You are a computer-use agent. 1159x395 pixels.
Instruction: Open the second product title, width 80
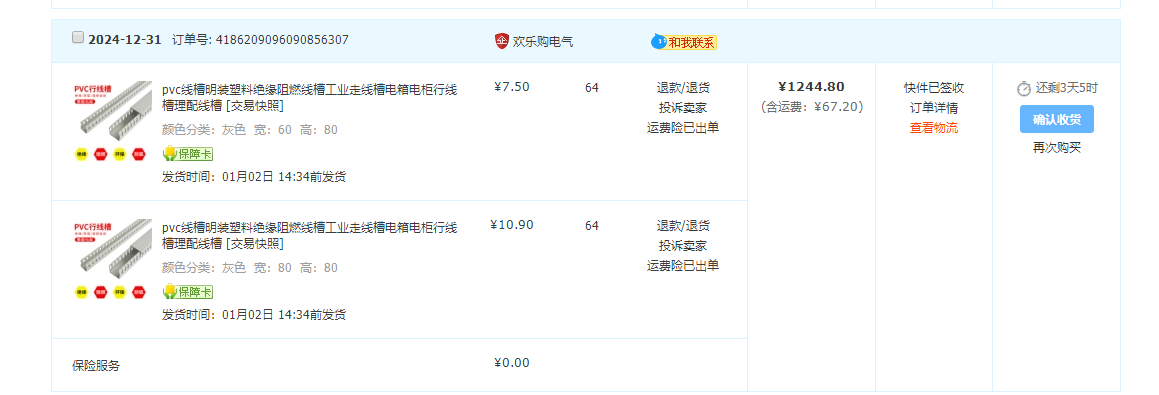point(310,235)
